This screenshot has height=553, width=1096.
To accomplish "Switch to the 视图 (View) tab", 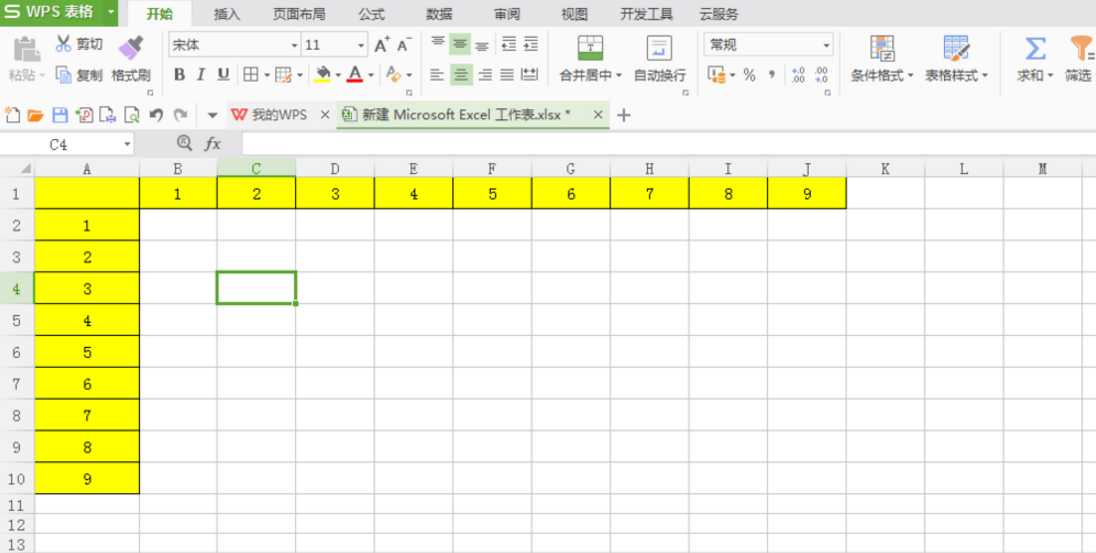I will pos(575,14).
